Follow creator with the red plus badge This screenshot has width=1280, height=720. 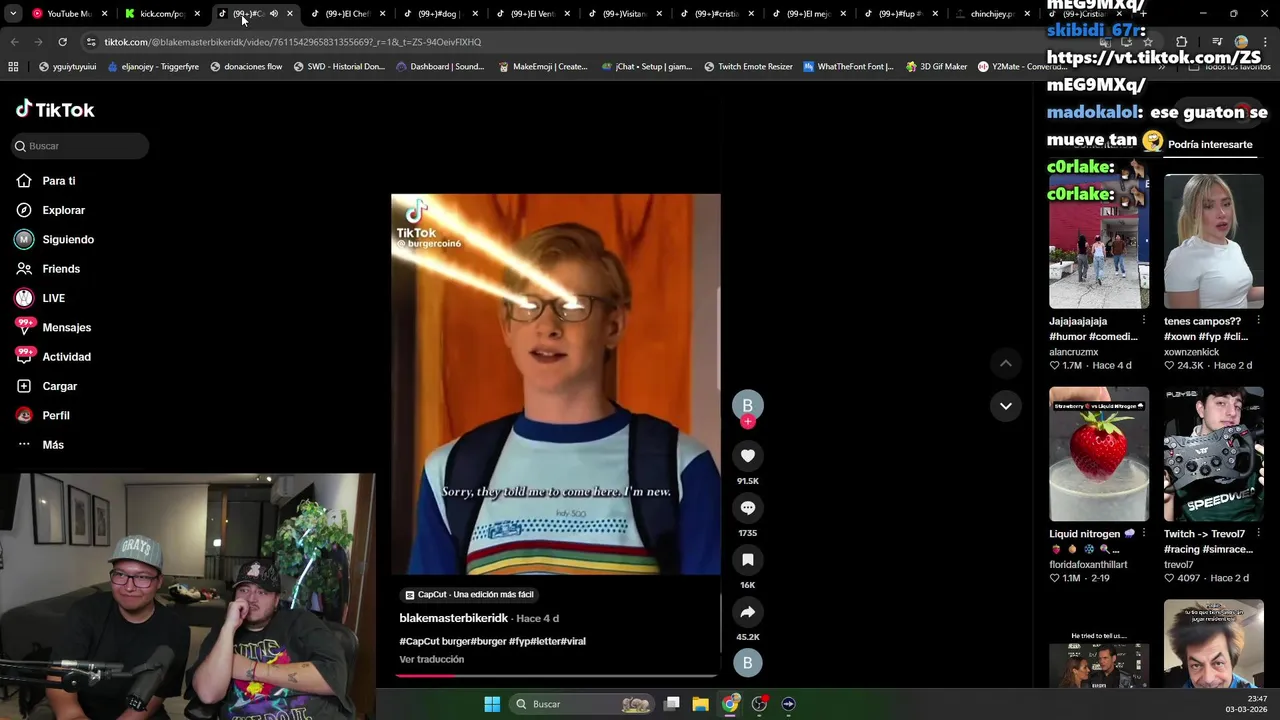coord(747,421)
